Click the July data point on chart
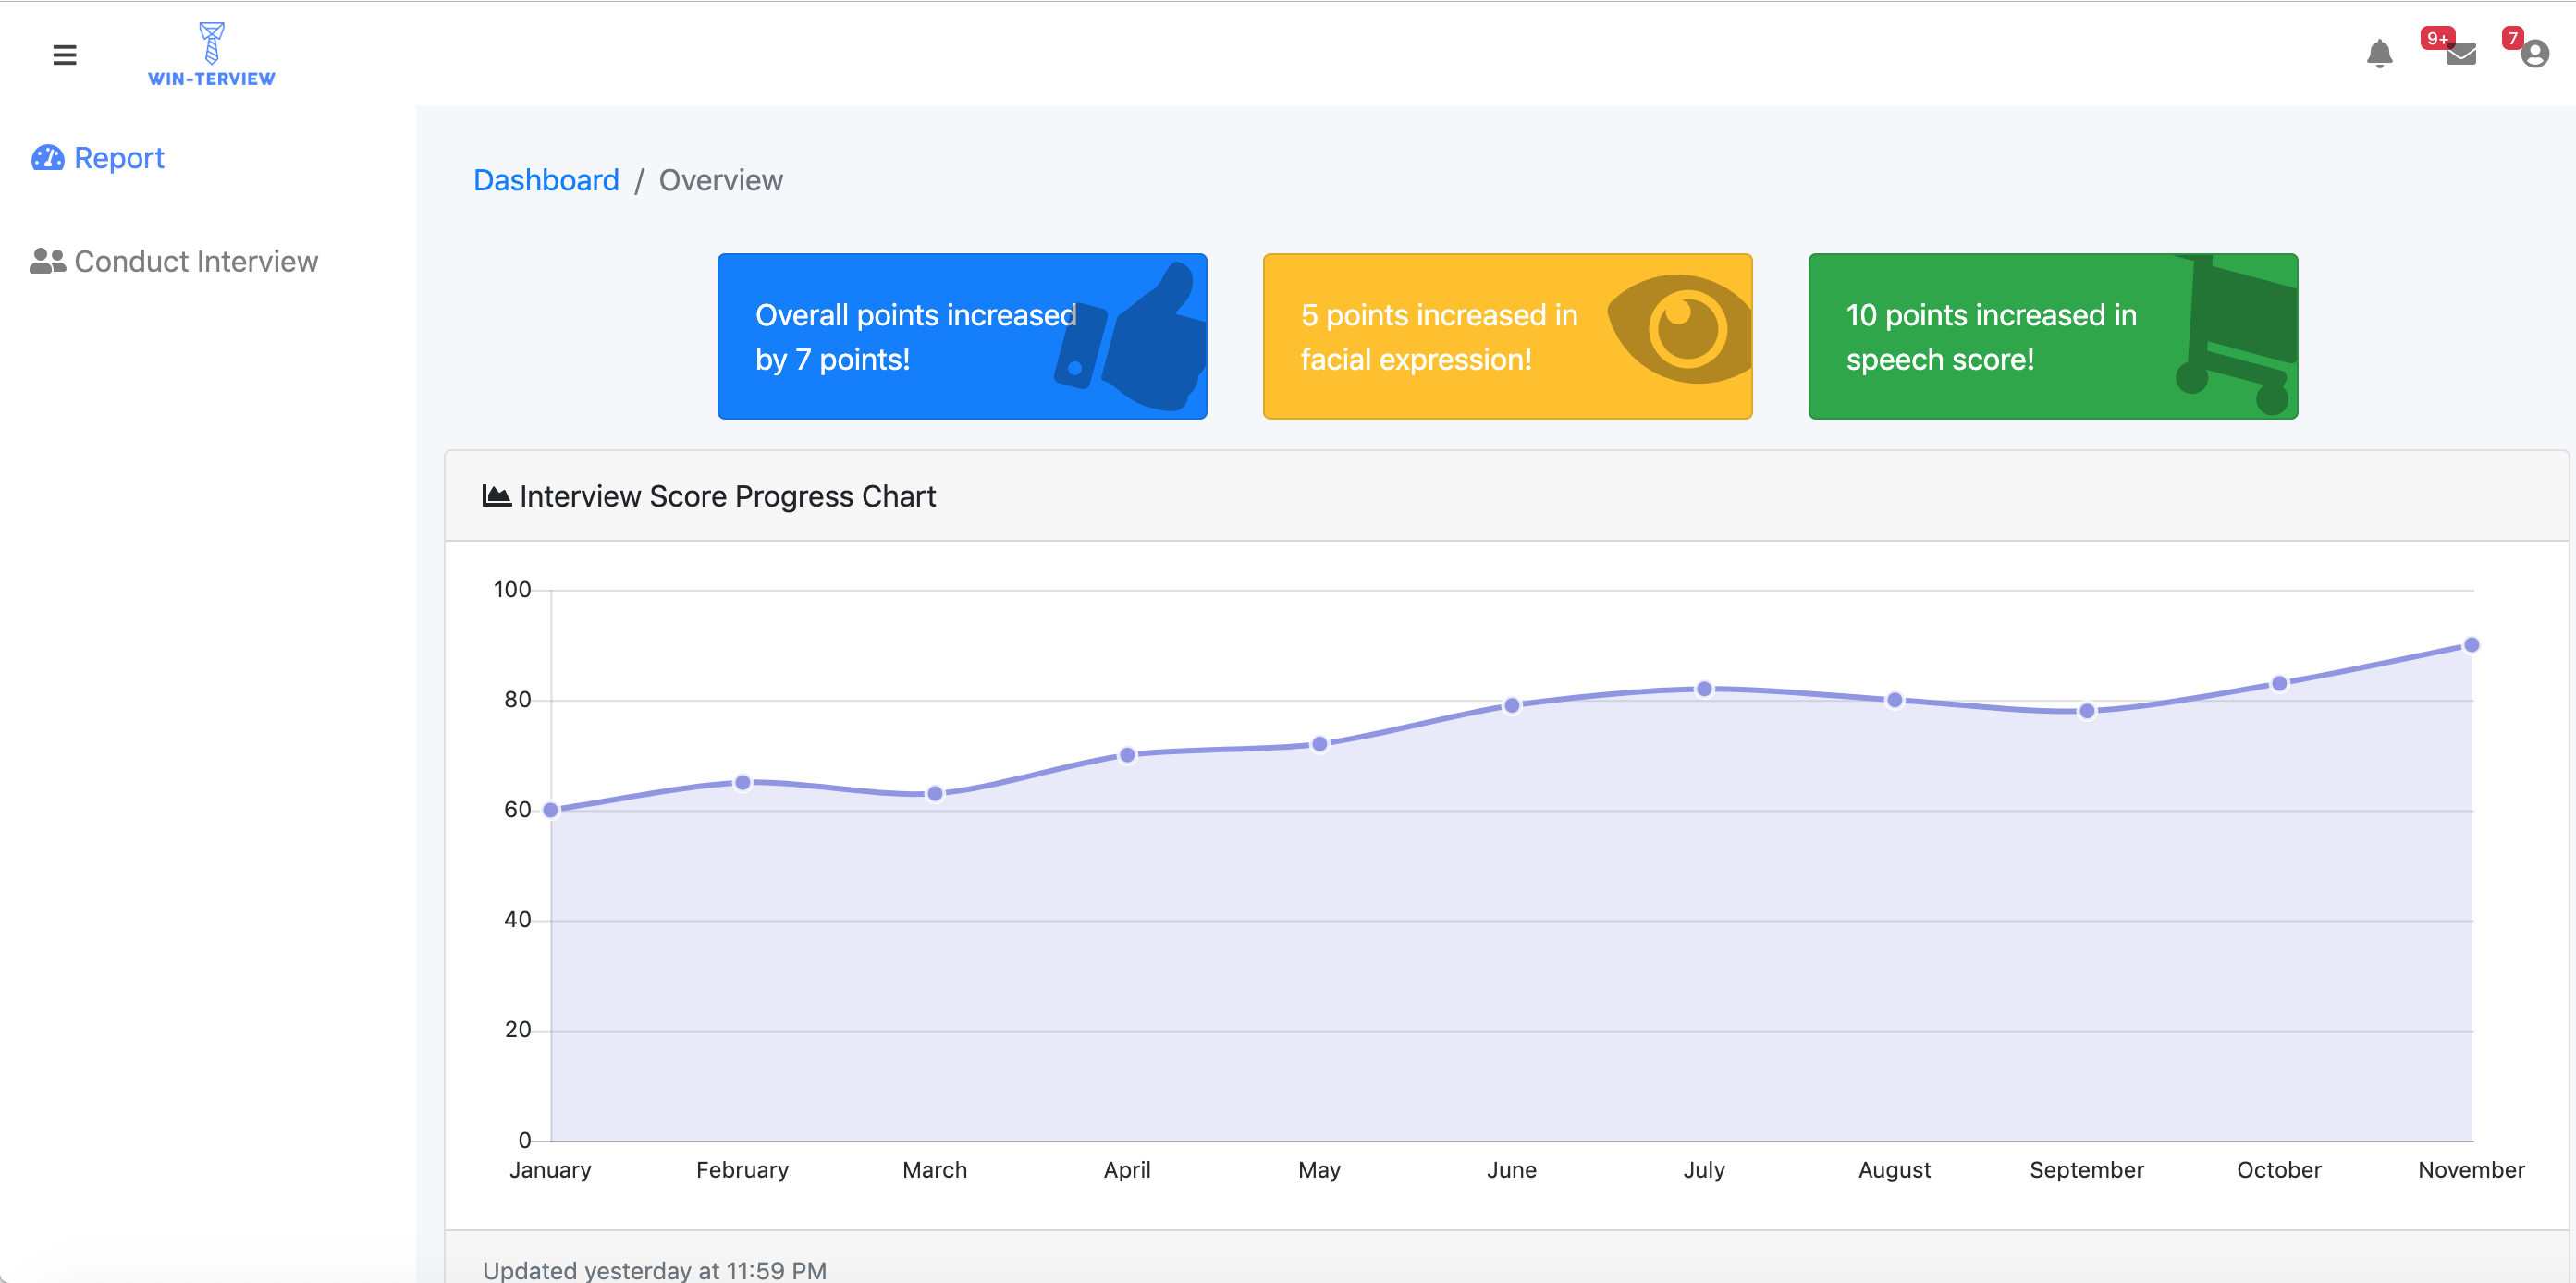2576x1283 pixels. point(1704,689)
